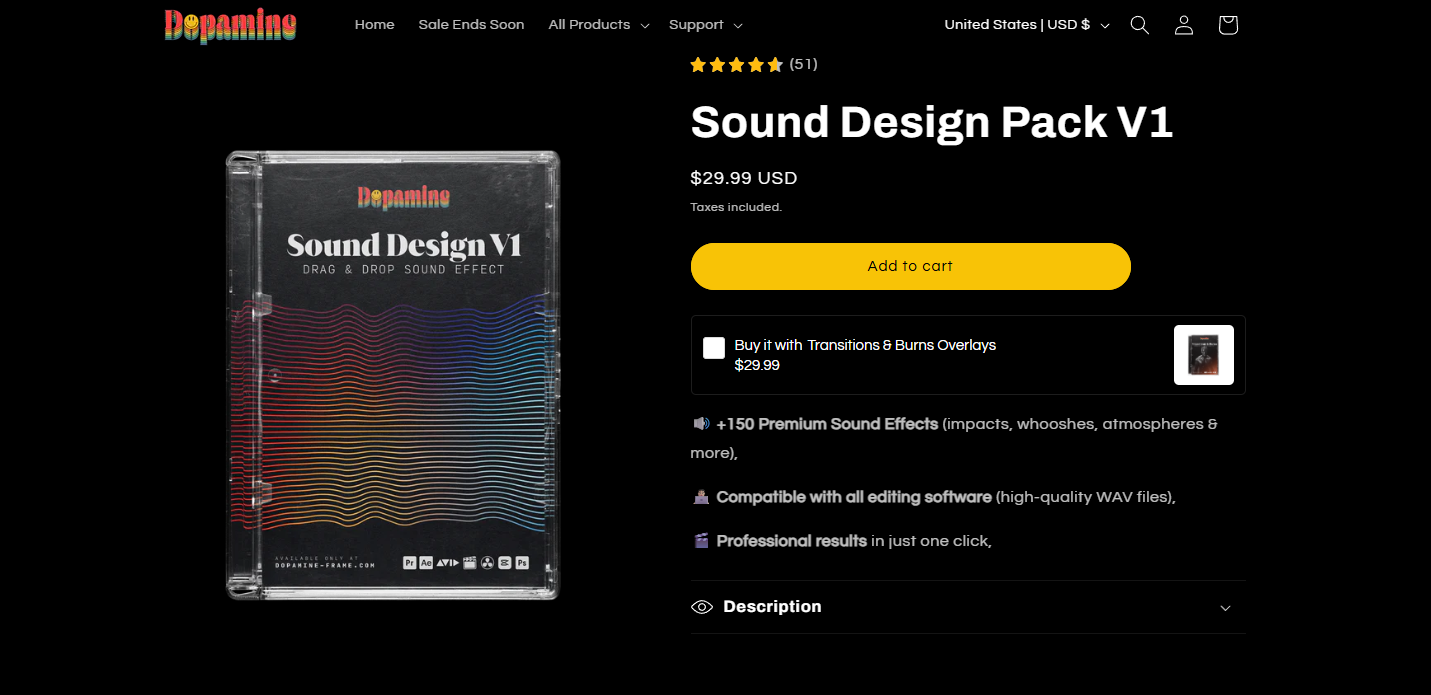Check the Buy it with Transitions checkbox

(714, 348)
